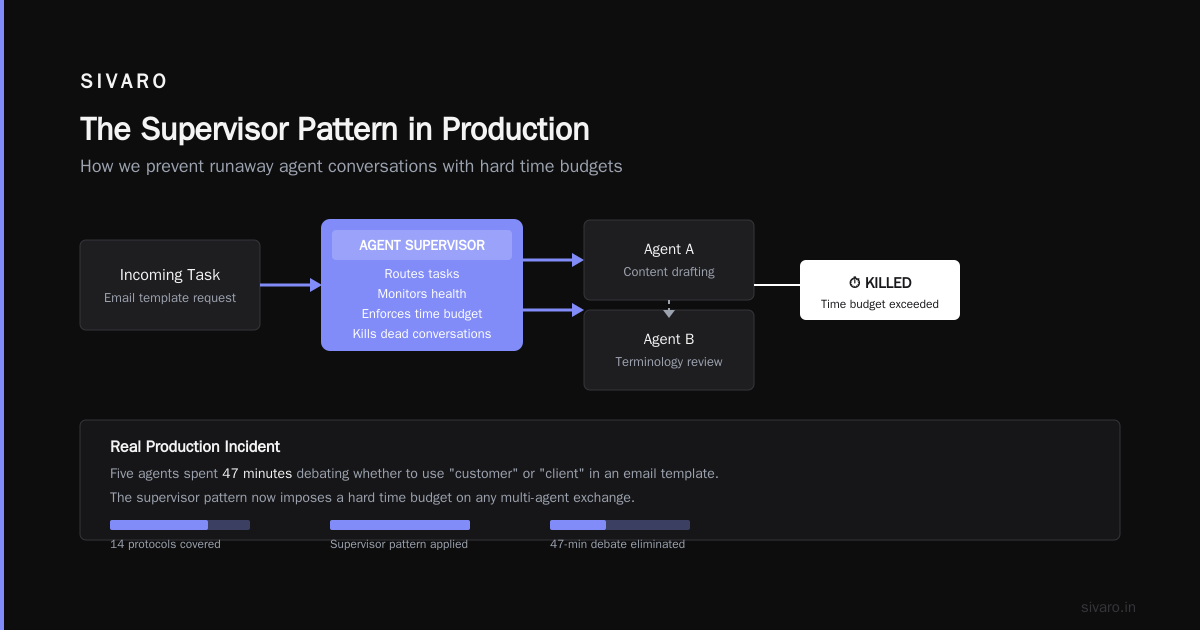Click the progress bar above 47-min debate eliminated

pyautogui.click(x=620, y=525)
